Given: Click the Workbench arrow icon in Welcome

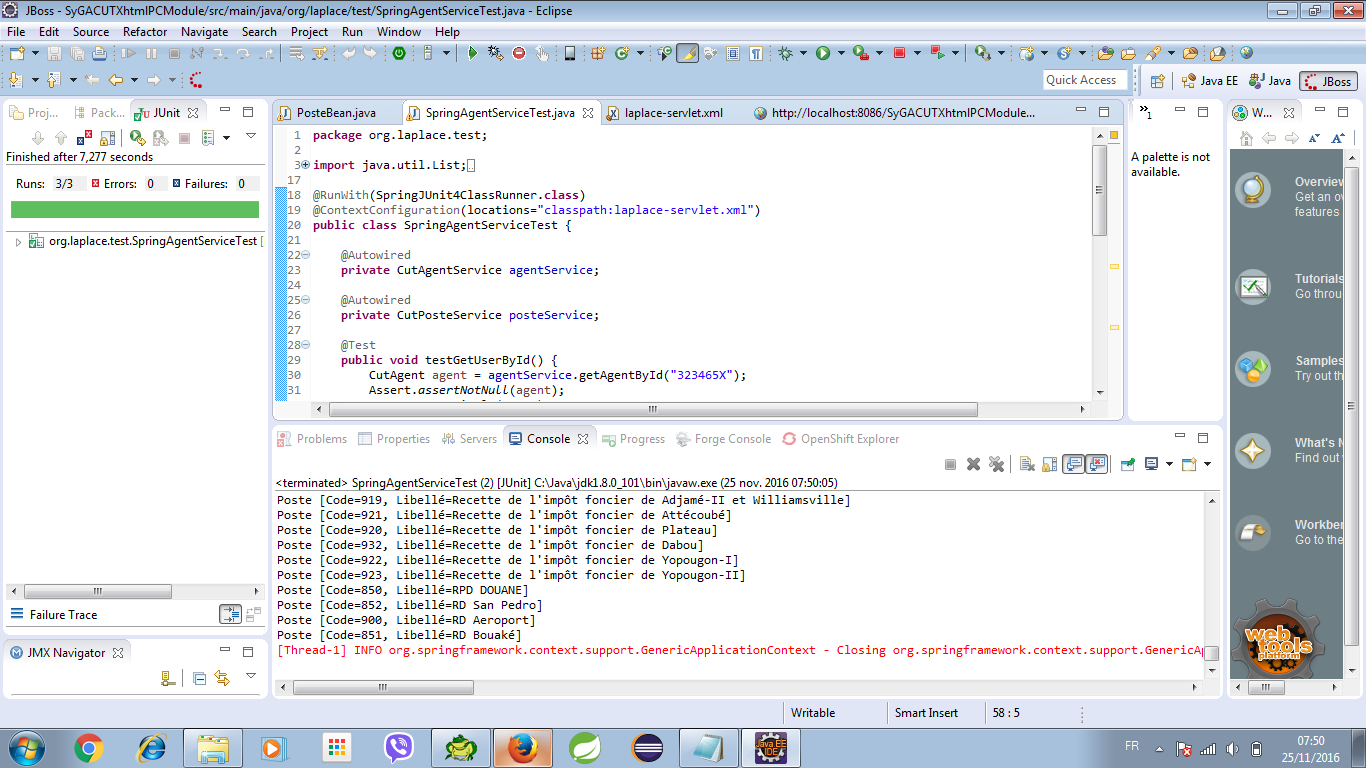Looking at the screenshot, I should (x=1253, y=533).
